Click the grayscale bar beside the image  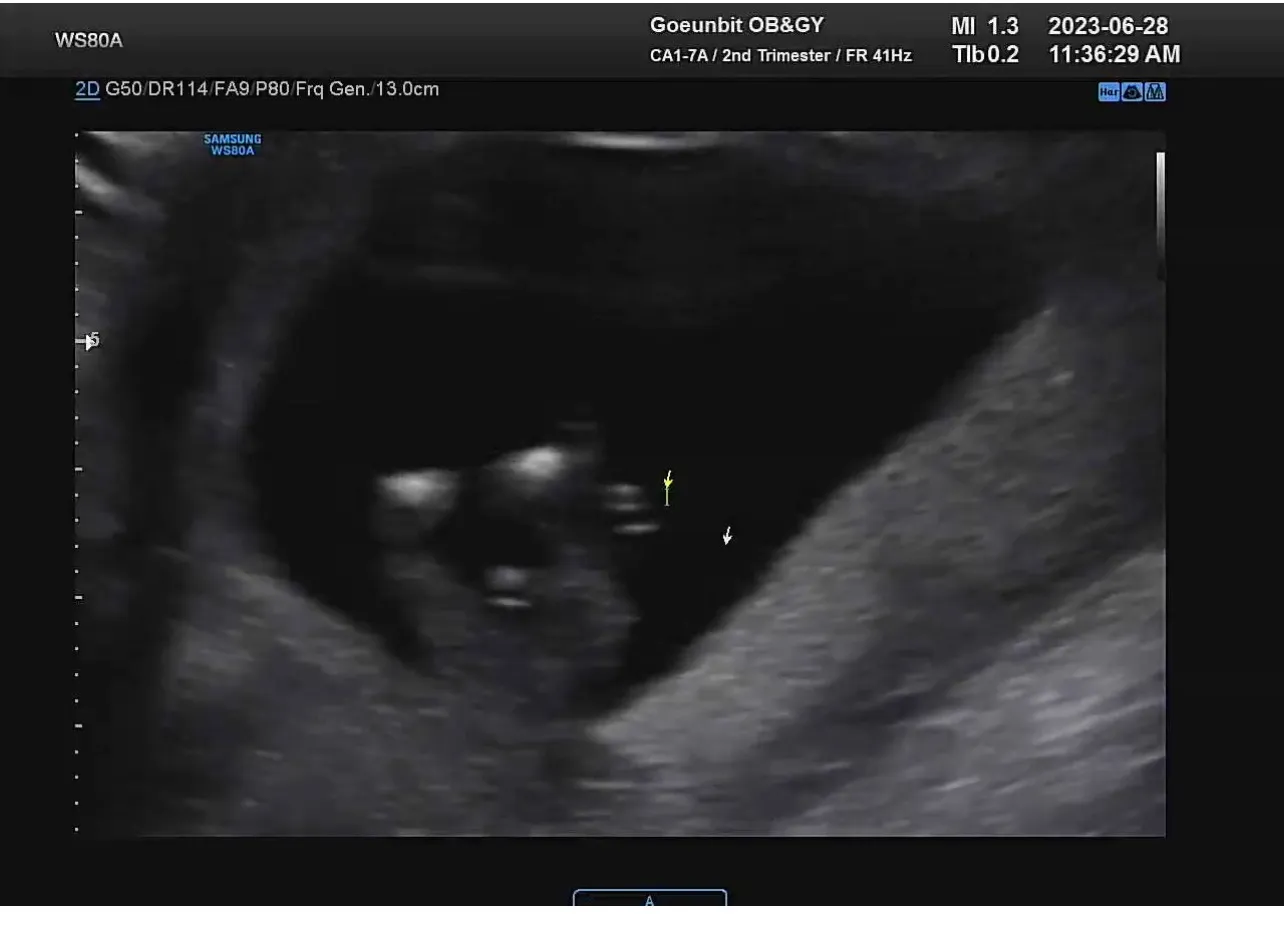(x=1160, y=215)
